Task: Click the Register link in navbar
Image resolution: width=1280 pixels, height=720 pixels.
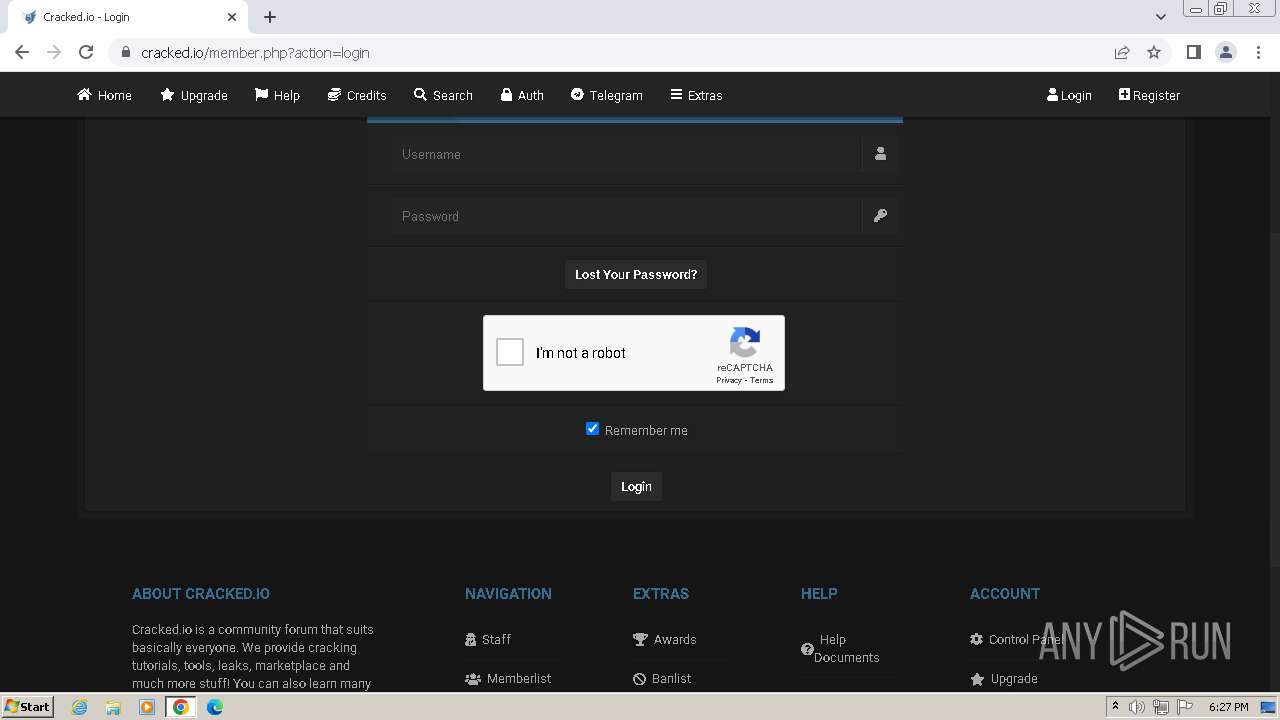Action: pyautogui.click(x=1149, y=95)
